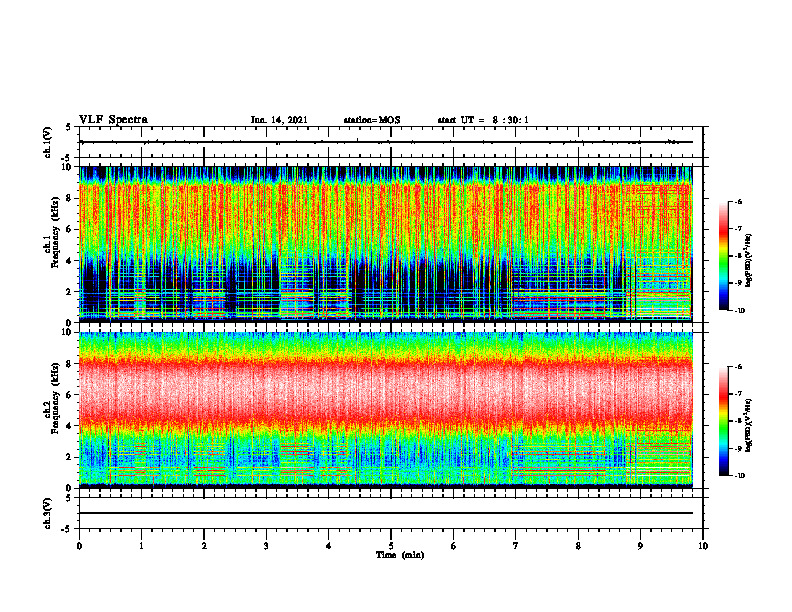
Task: Click the ch.1 voltage waveform trace
Action: point(386,142)
